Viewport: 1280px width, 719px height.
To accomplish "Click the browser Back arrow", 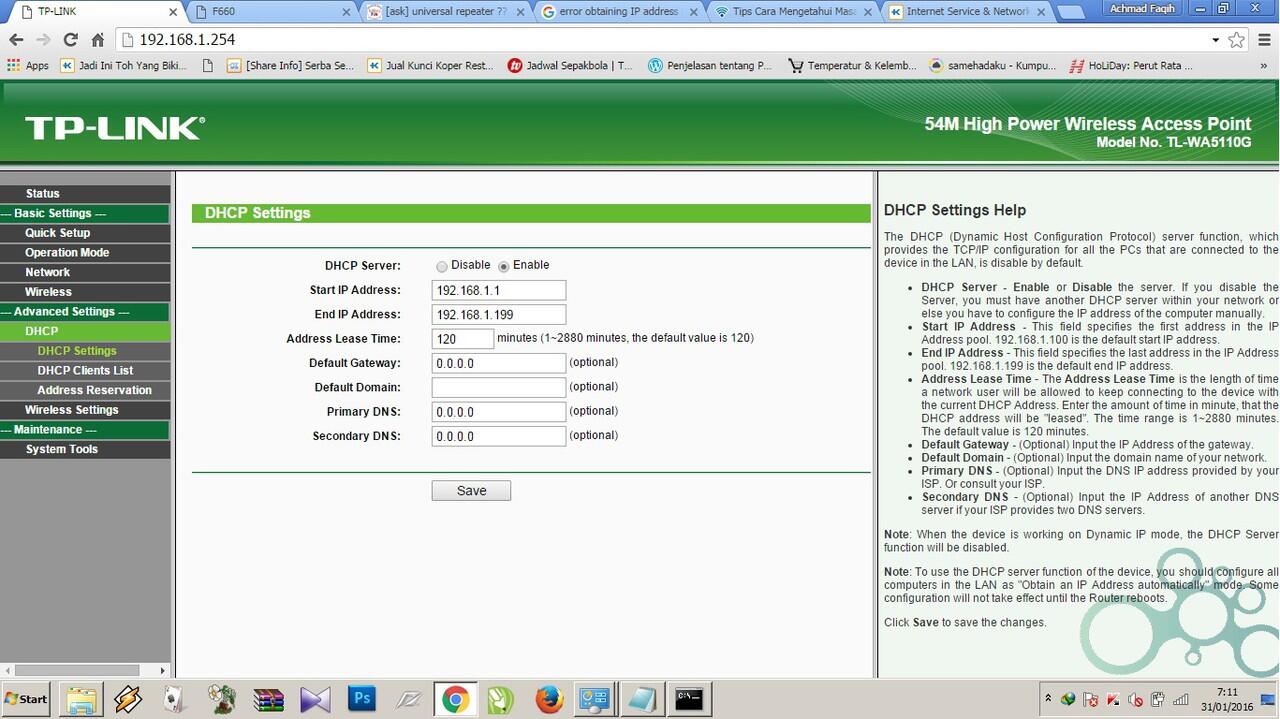I will [16, 40].
